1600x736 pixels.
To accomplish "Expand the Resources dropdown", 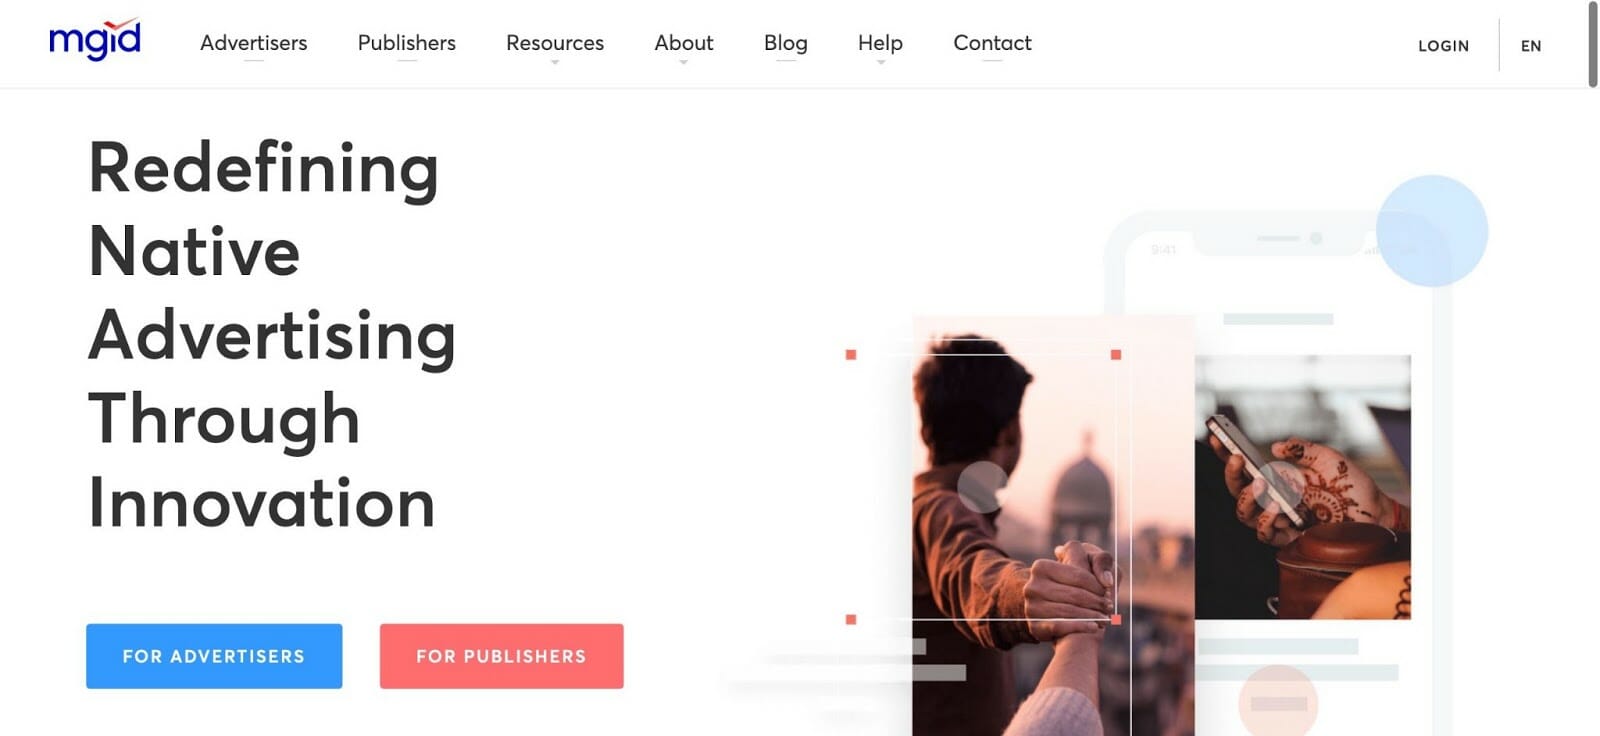I will pyautogui.click(x=555, y=43).
